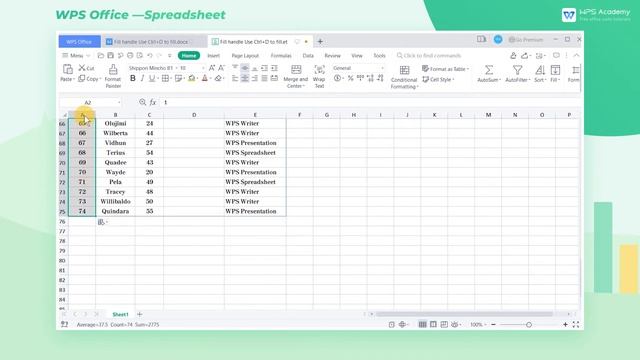Collapse the ribbon with the chevron
Viewport: 640px width, 360px height.
(576, 56)
